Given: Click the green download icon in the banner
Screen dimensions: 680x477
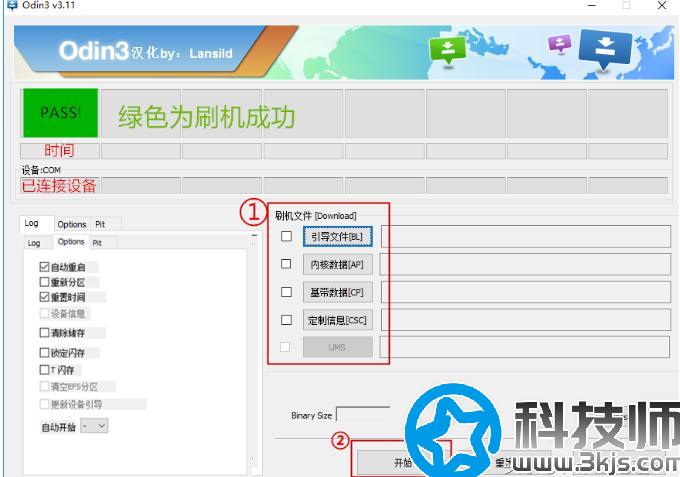Looking at the screenshot, I should [448, 50].
